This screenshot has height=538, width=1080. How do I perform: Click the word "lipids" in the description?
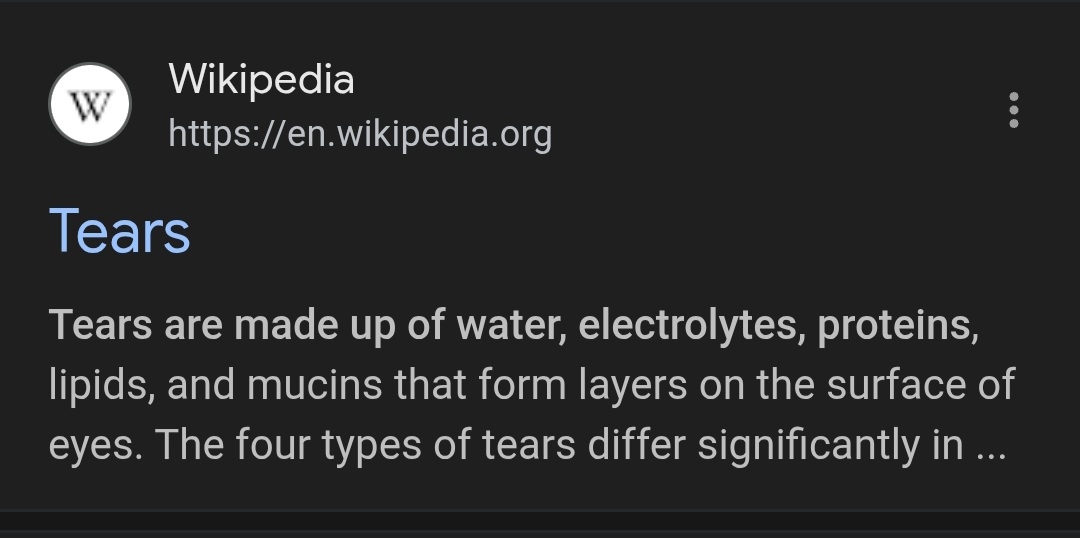tap(96, 385)
